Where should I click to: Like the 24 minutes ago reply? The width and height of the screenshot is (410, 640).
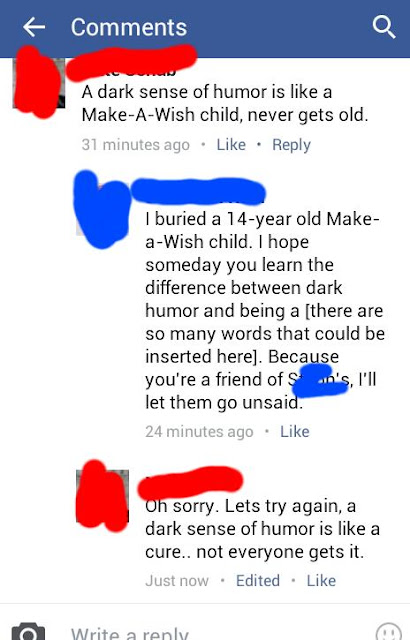[x=295, y=431]
